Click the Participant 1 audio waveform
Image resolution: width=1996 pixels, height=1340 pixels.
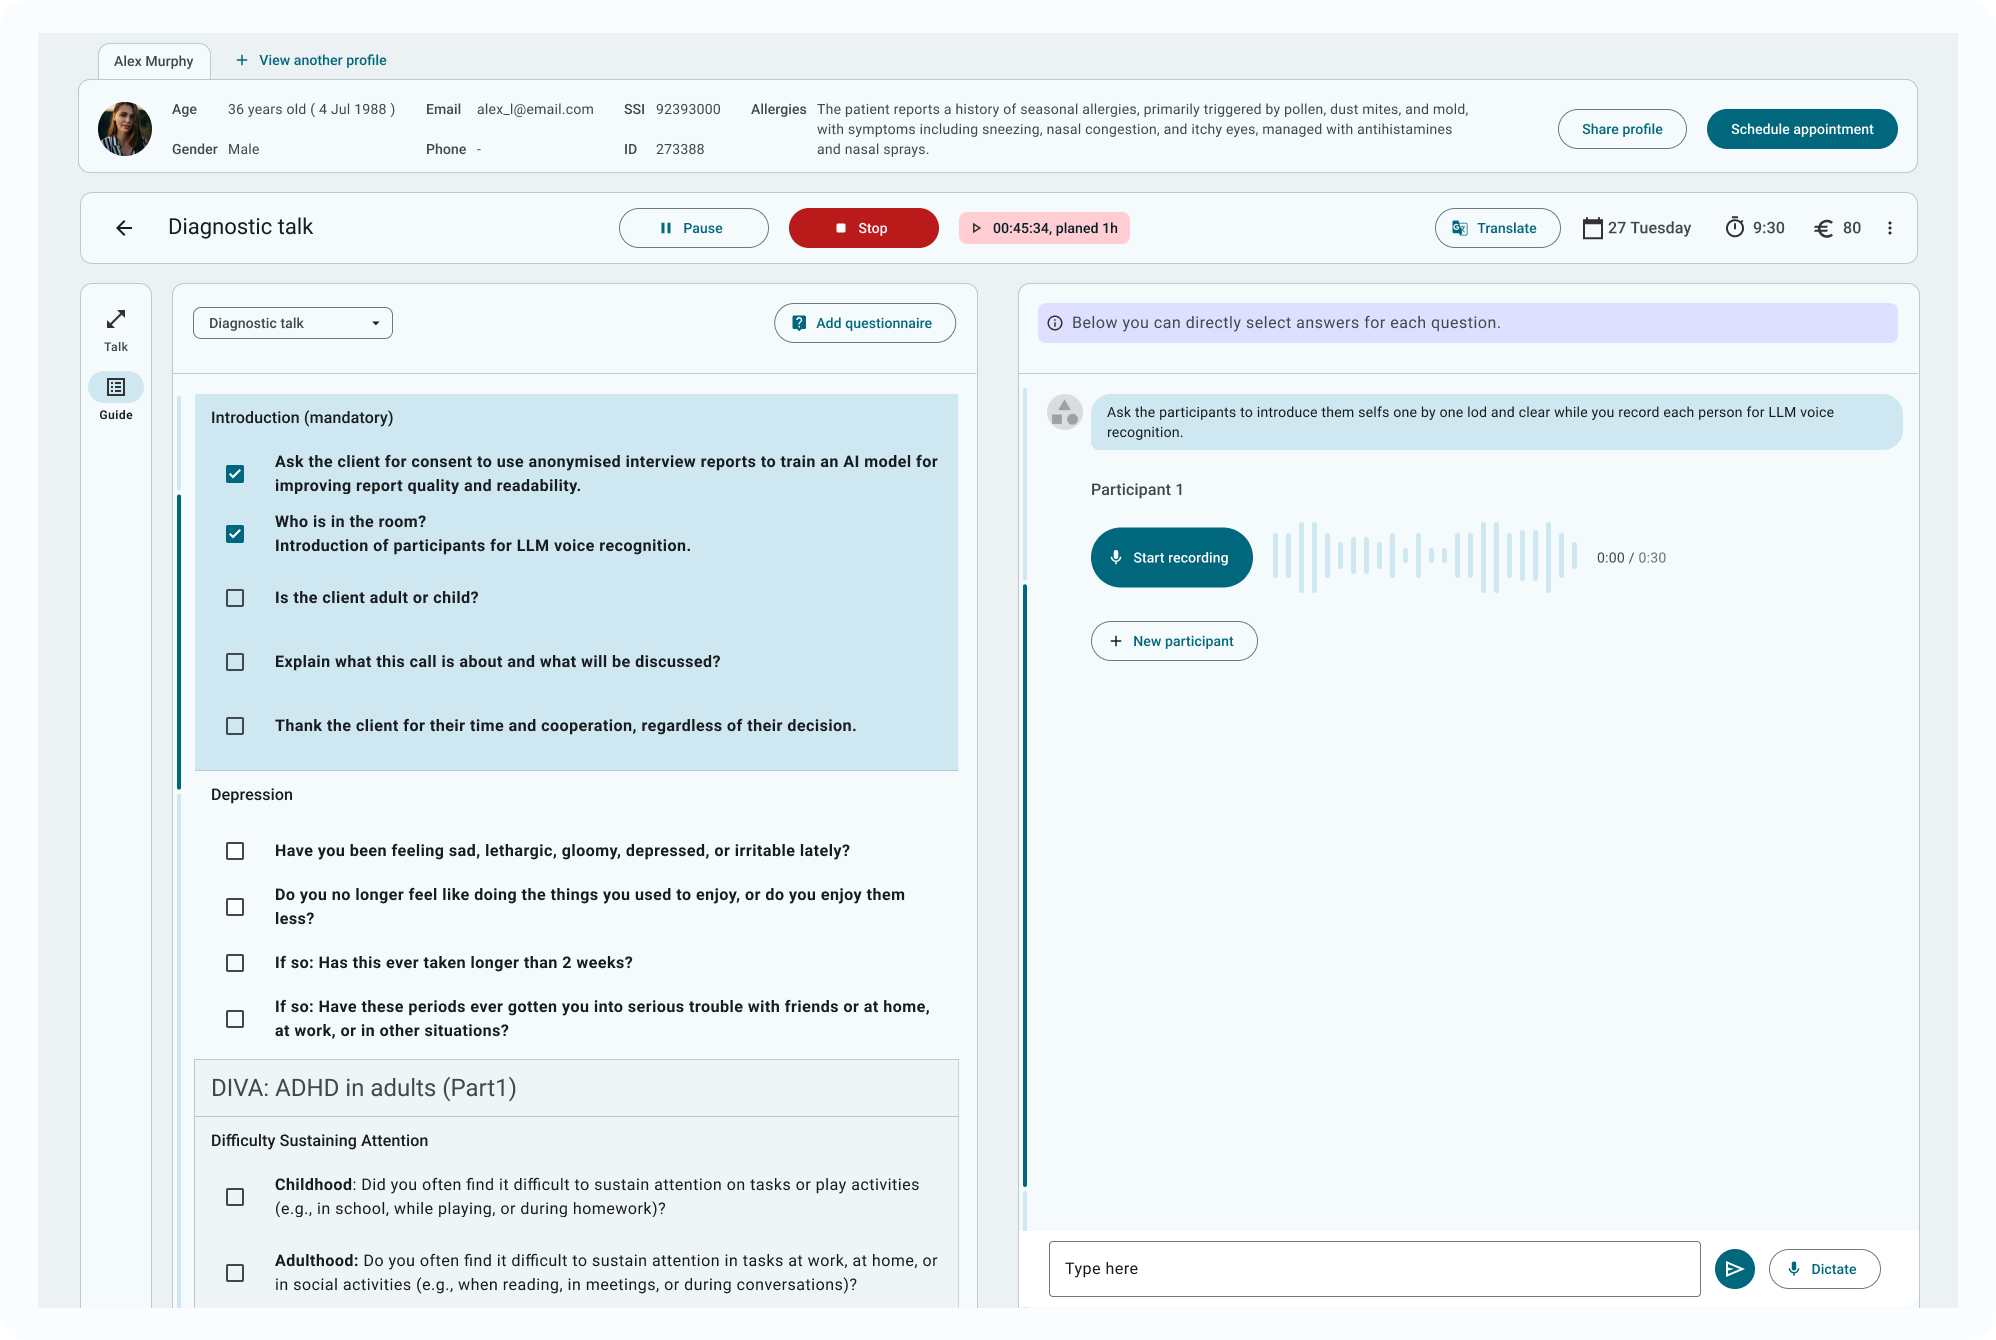coord(1424,557)
